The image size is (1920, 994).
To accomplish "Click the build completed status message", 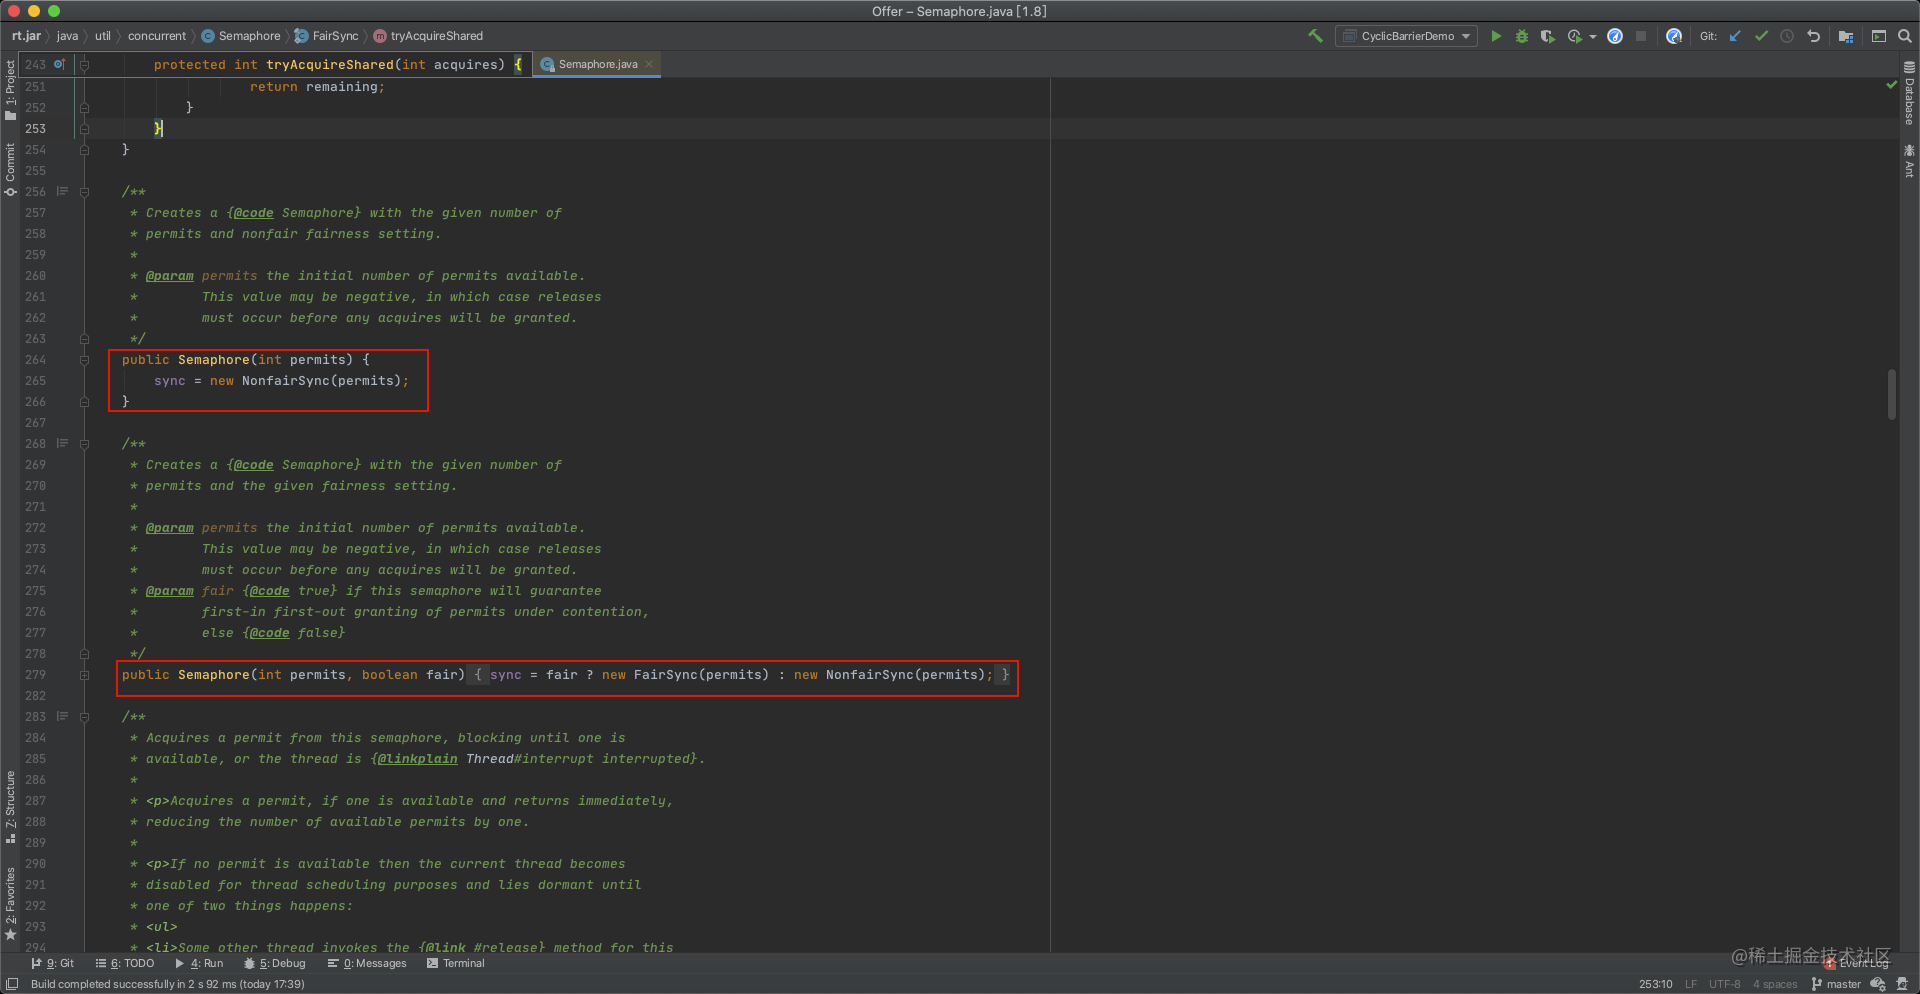I will [168, 984].
